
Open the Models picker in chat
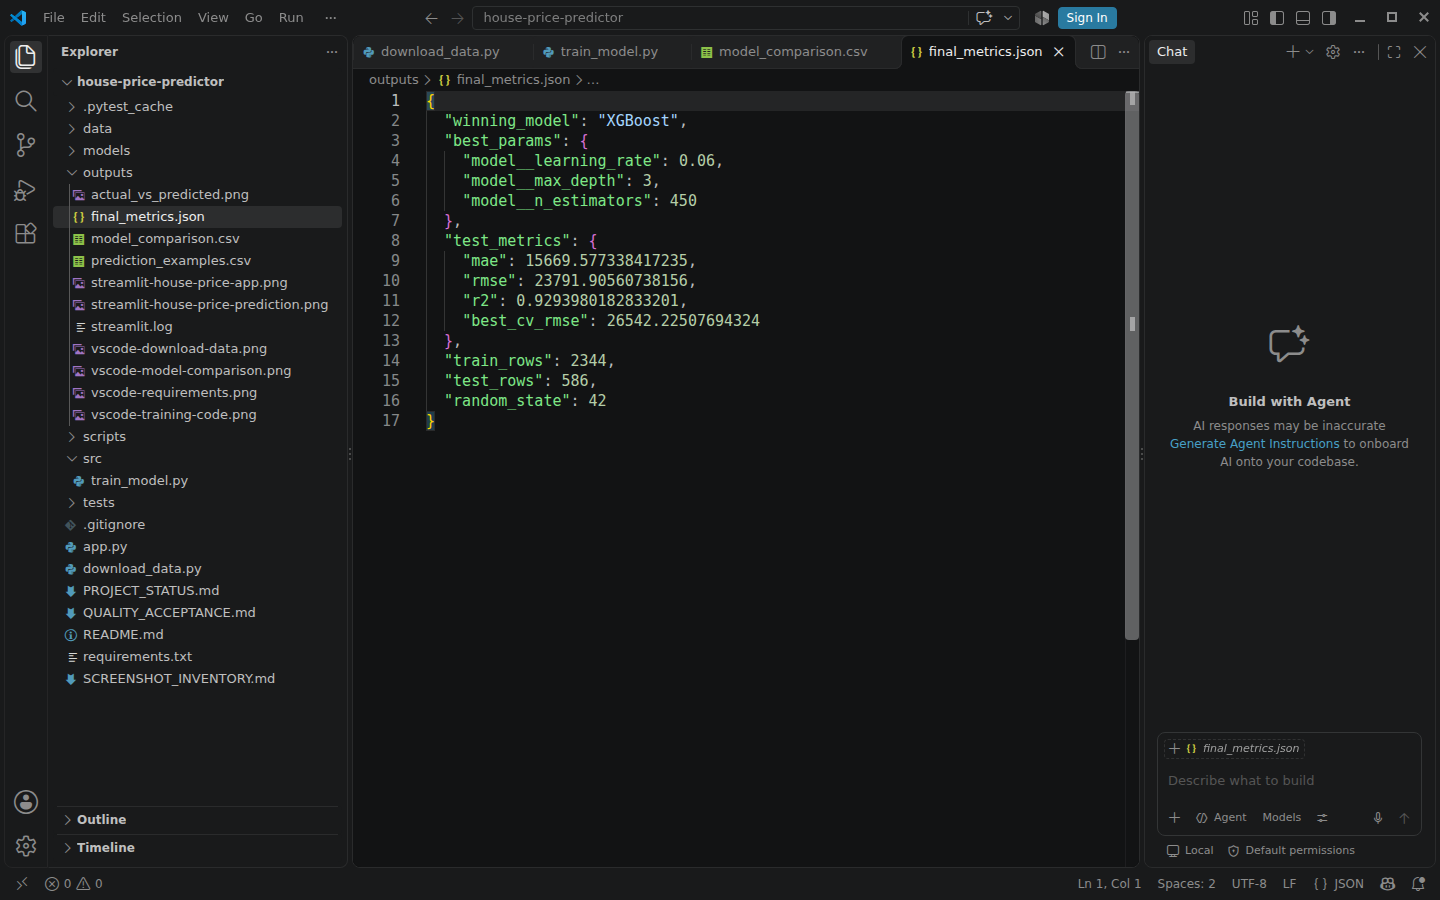click(x=1282, y=818)
